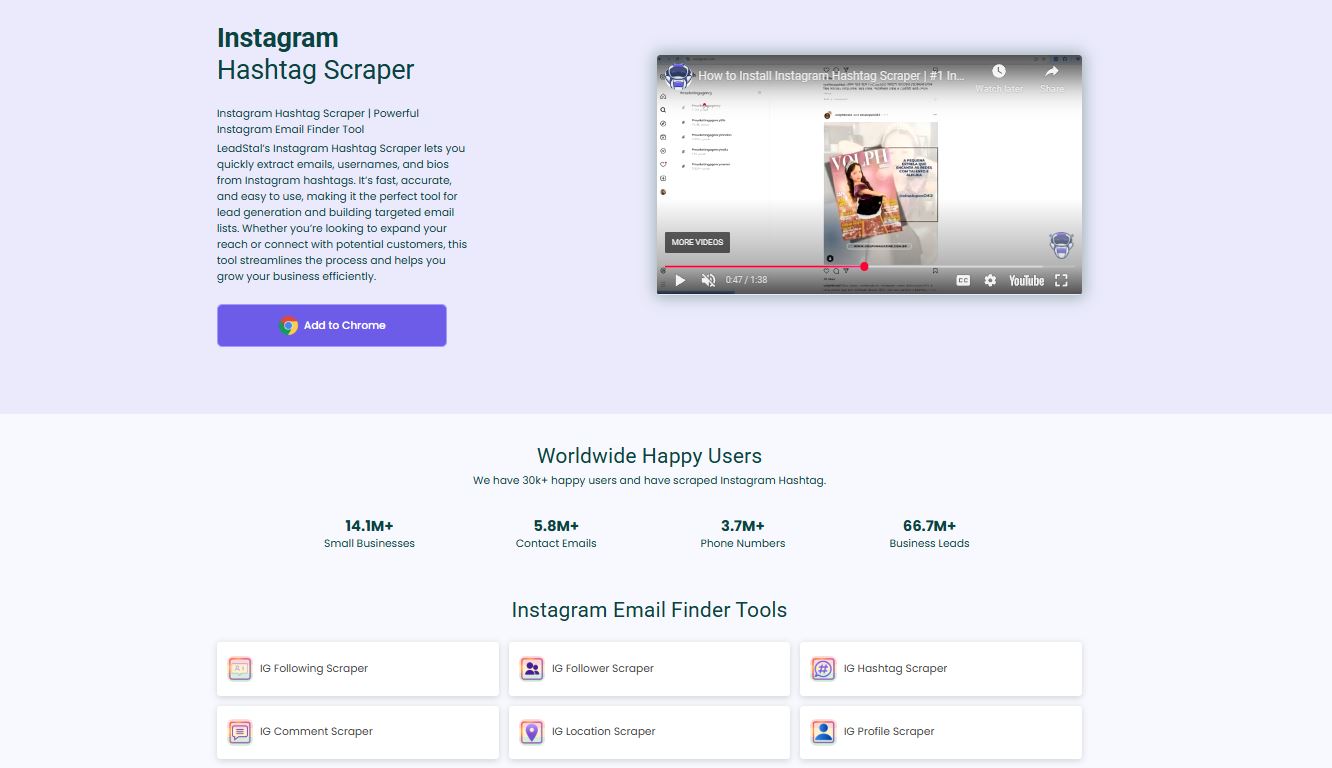Viewport: 1332px width, 768px height.
Task: Play the YouTube video
Action: coord(680,281)
